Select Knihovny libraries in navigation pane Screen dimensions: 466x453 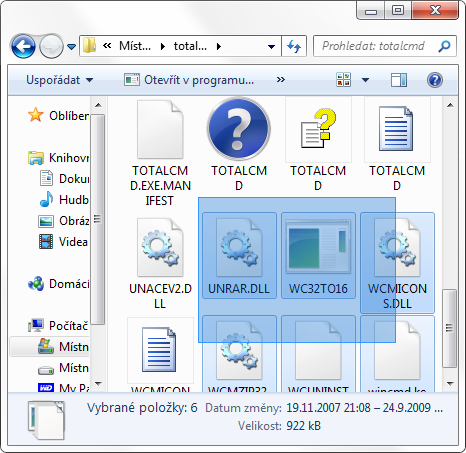[x=58, y=158]
